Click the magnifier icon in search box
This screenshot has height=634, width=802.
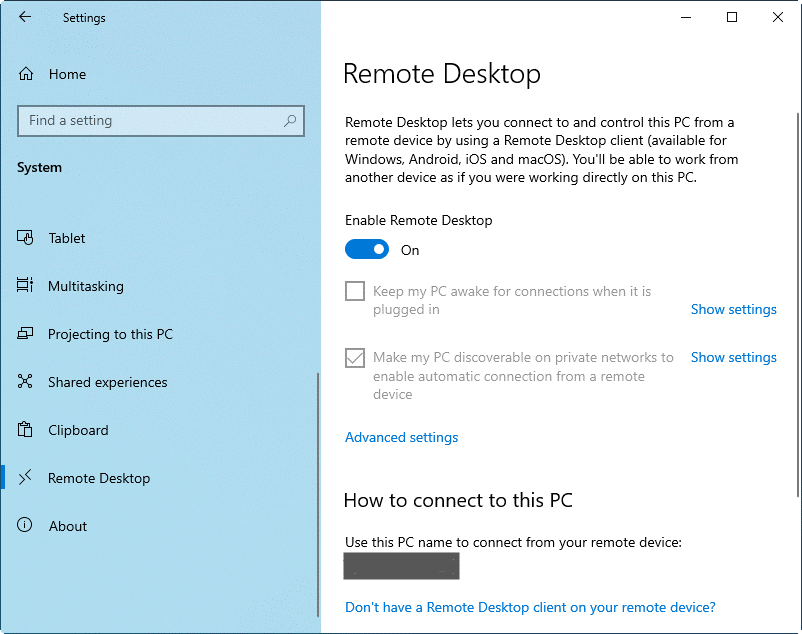tap(290, 121)
